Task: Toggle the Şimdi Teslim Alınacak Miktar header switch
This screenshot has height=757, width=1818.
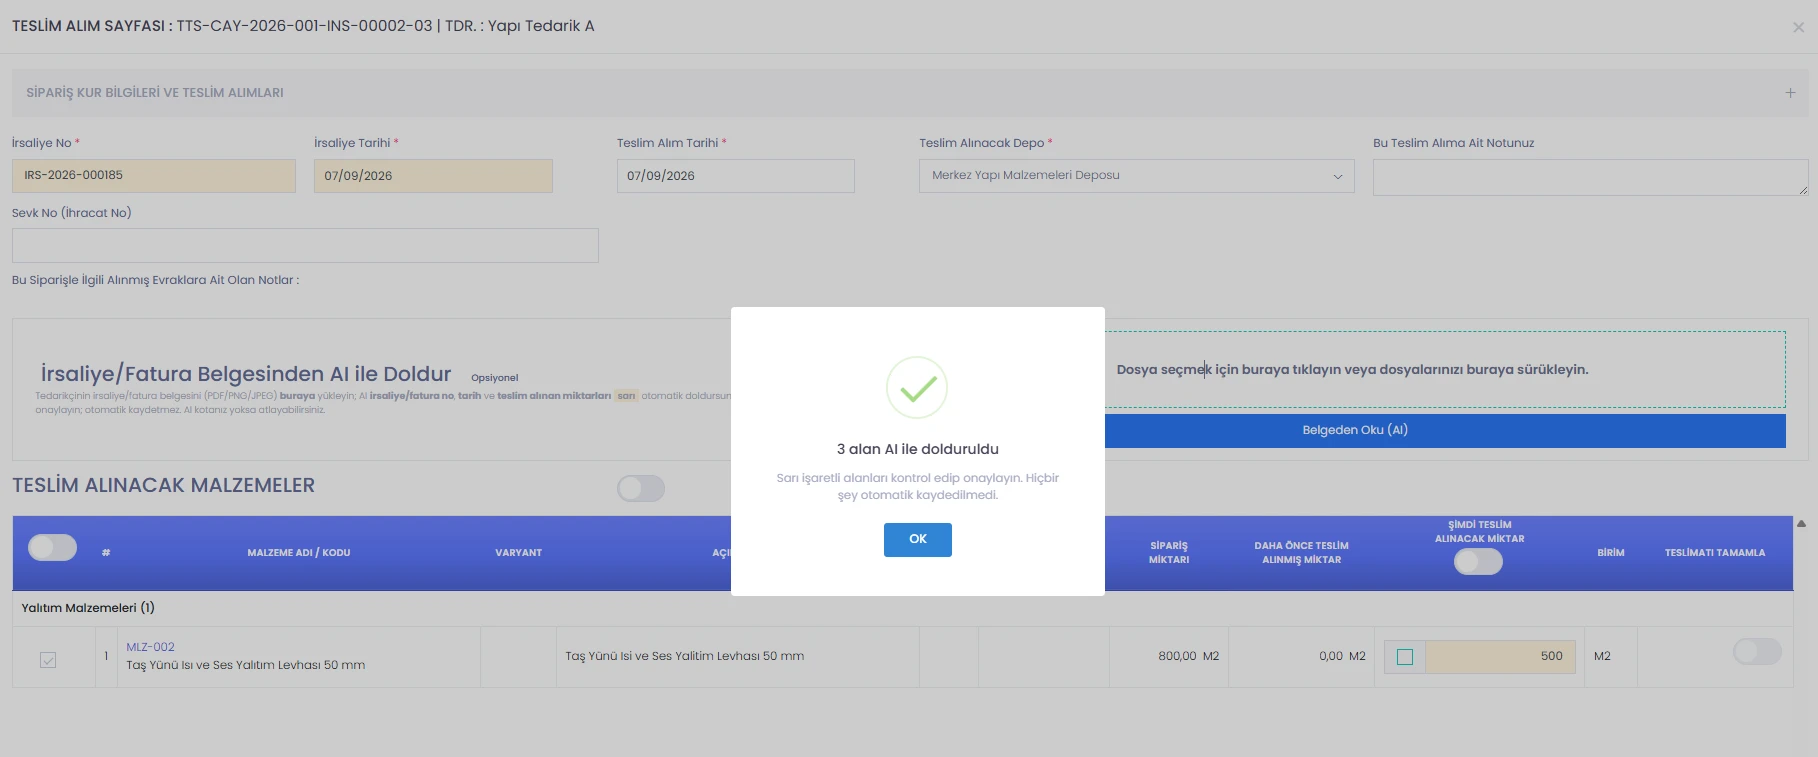Action: pos(1479,562)
